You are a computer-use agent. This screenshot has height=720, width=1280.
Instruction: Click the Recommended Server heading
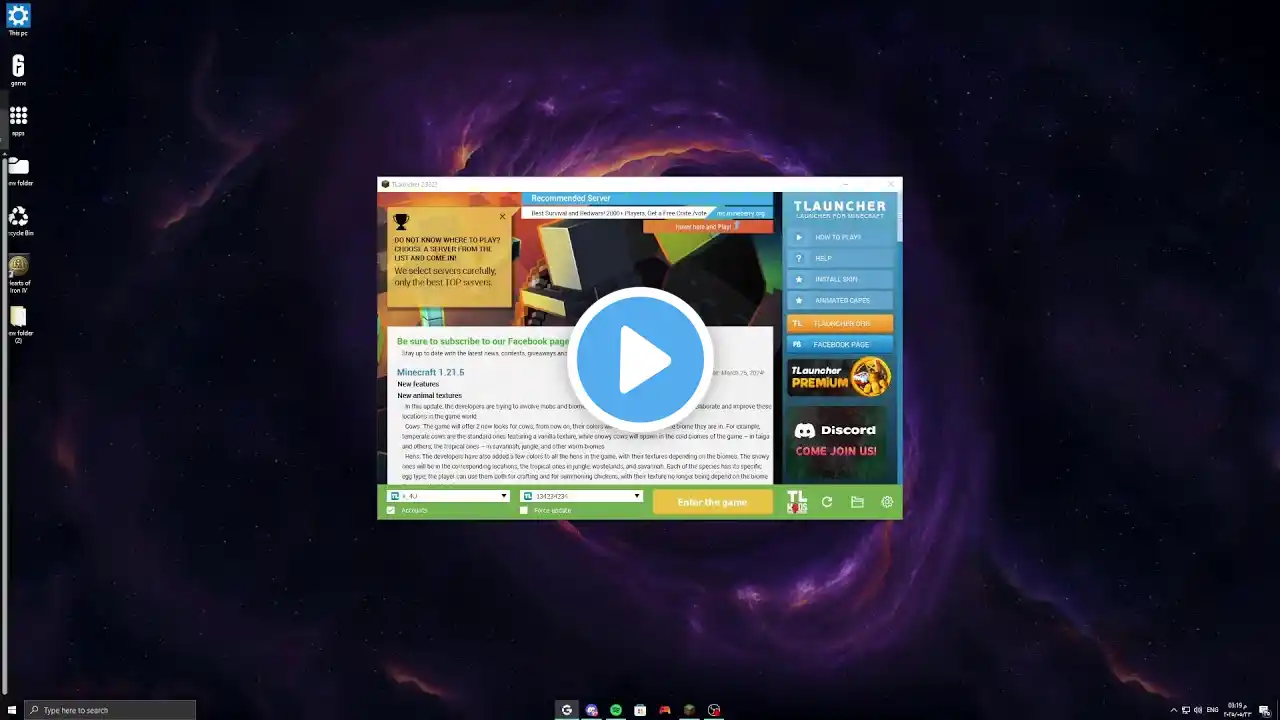coord(571,198)
